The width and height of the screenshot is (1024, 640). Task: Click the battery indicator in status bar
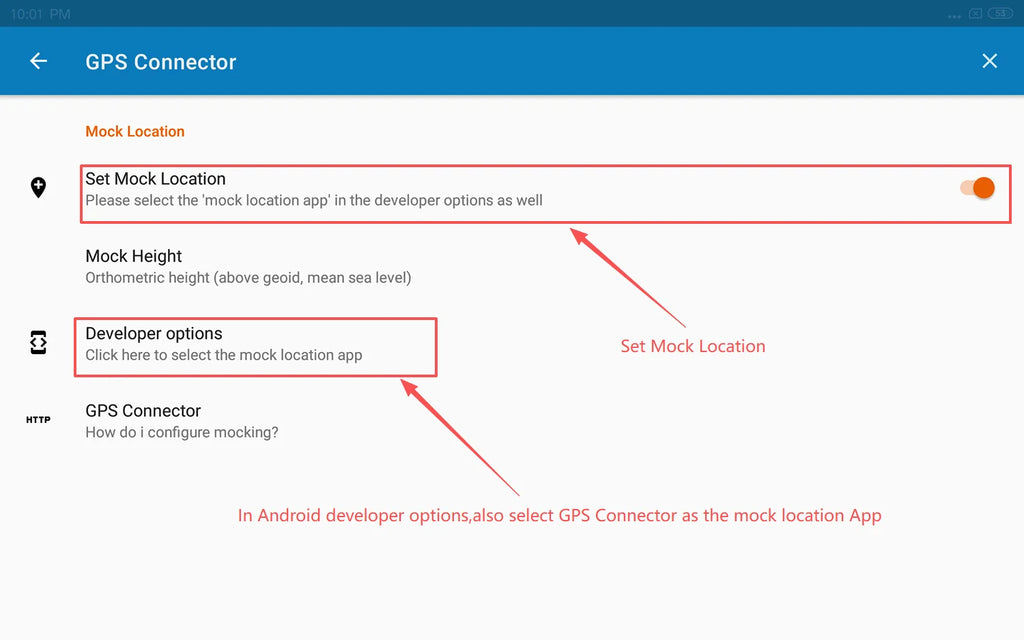[1000, 13]
